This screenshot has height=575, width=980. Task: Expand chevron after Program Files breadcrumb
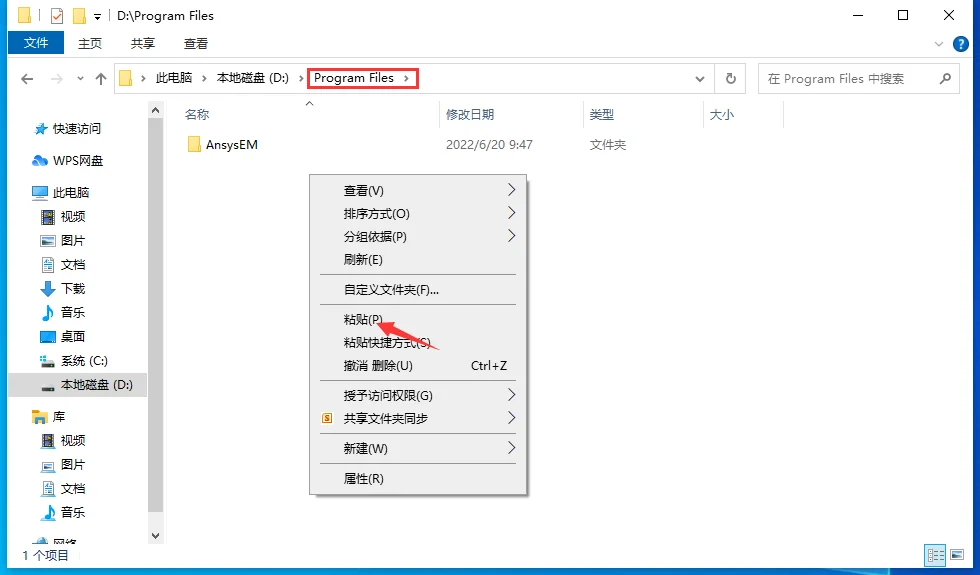click(x=407, y=78)
